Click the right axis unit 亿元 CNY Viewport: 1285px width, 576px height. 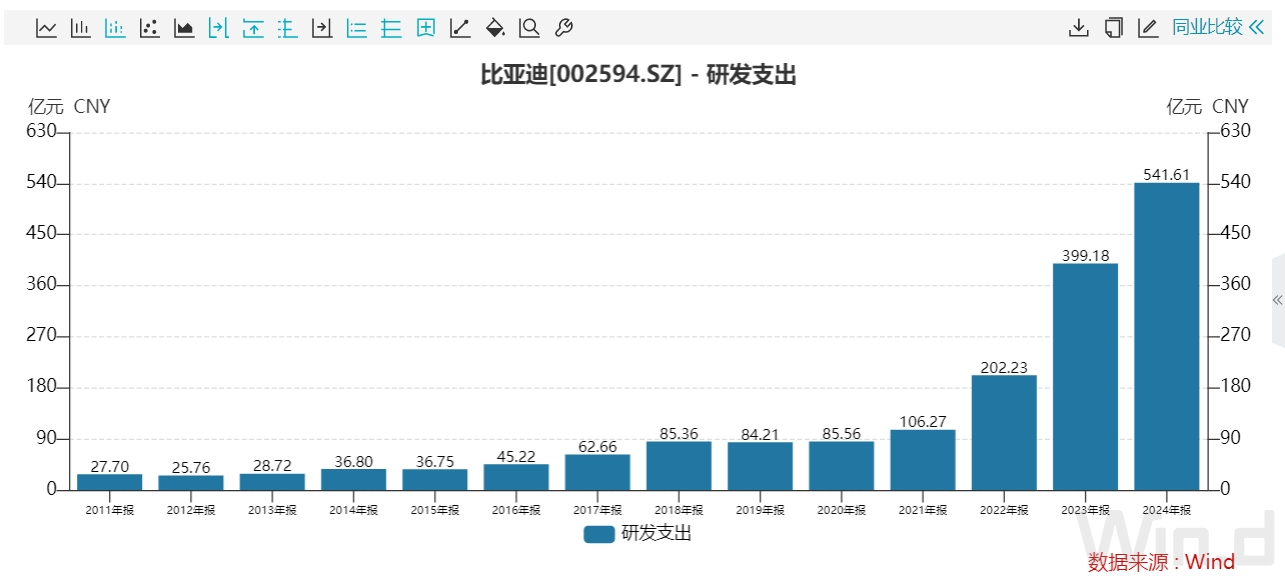tap(1208, 106)
